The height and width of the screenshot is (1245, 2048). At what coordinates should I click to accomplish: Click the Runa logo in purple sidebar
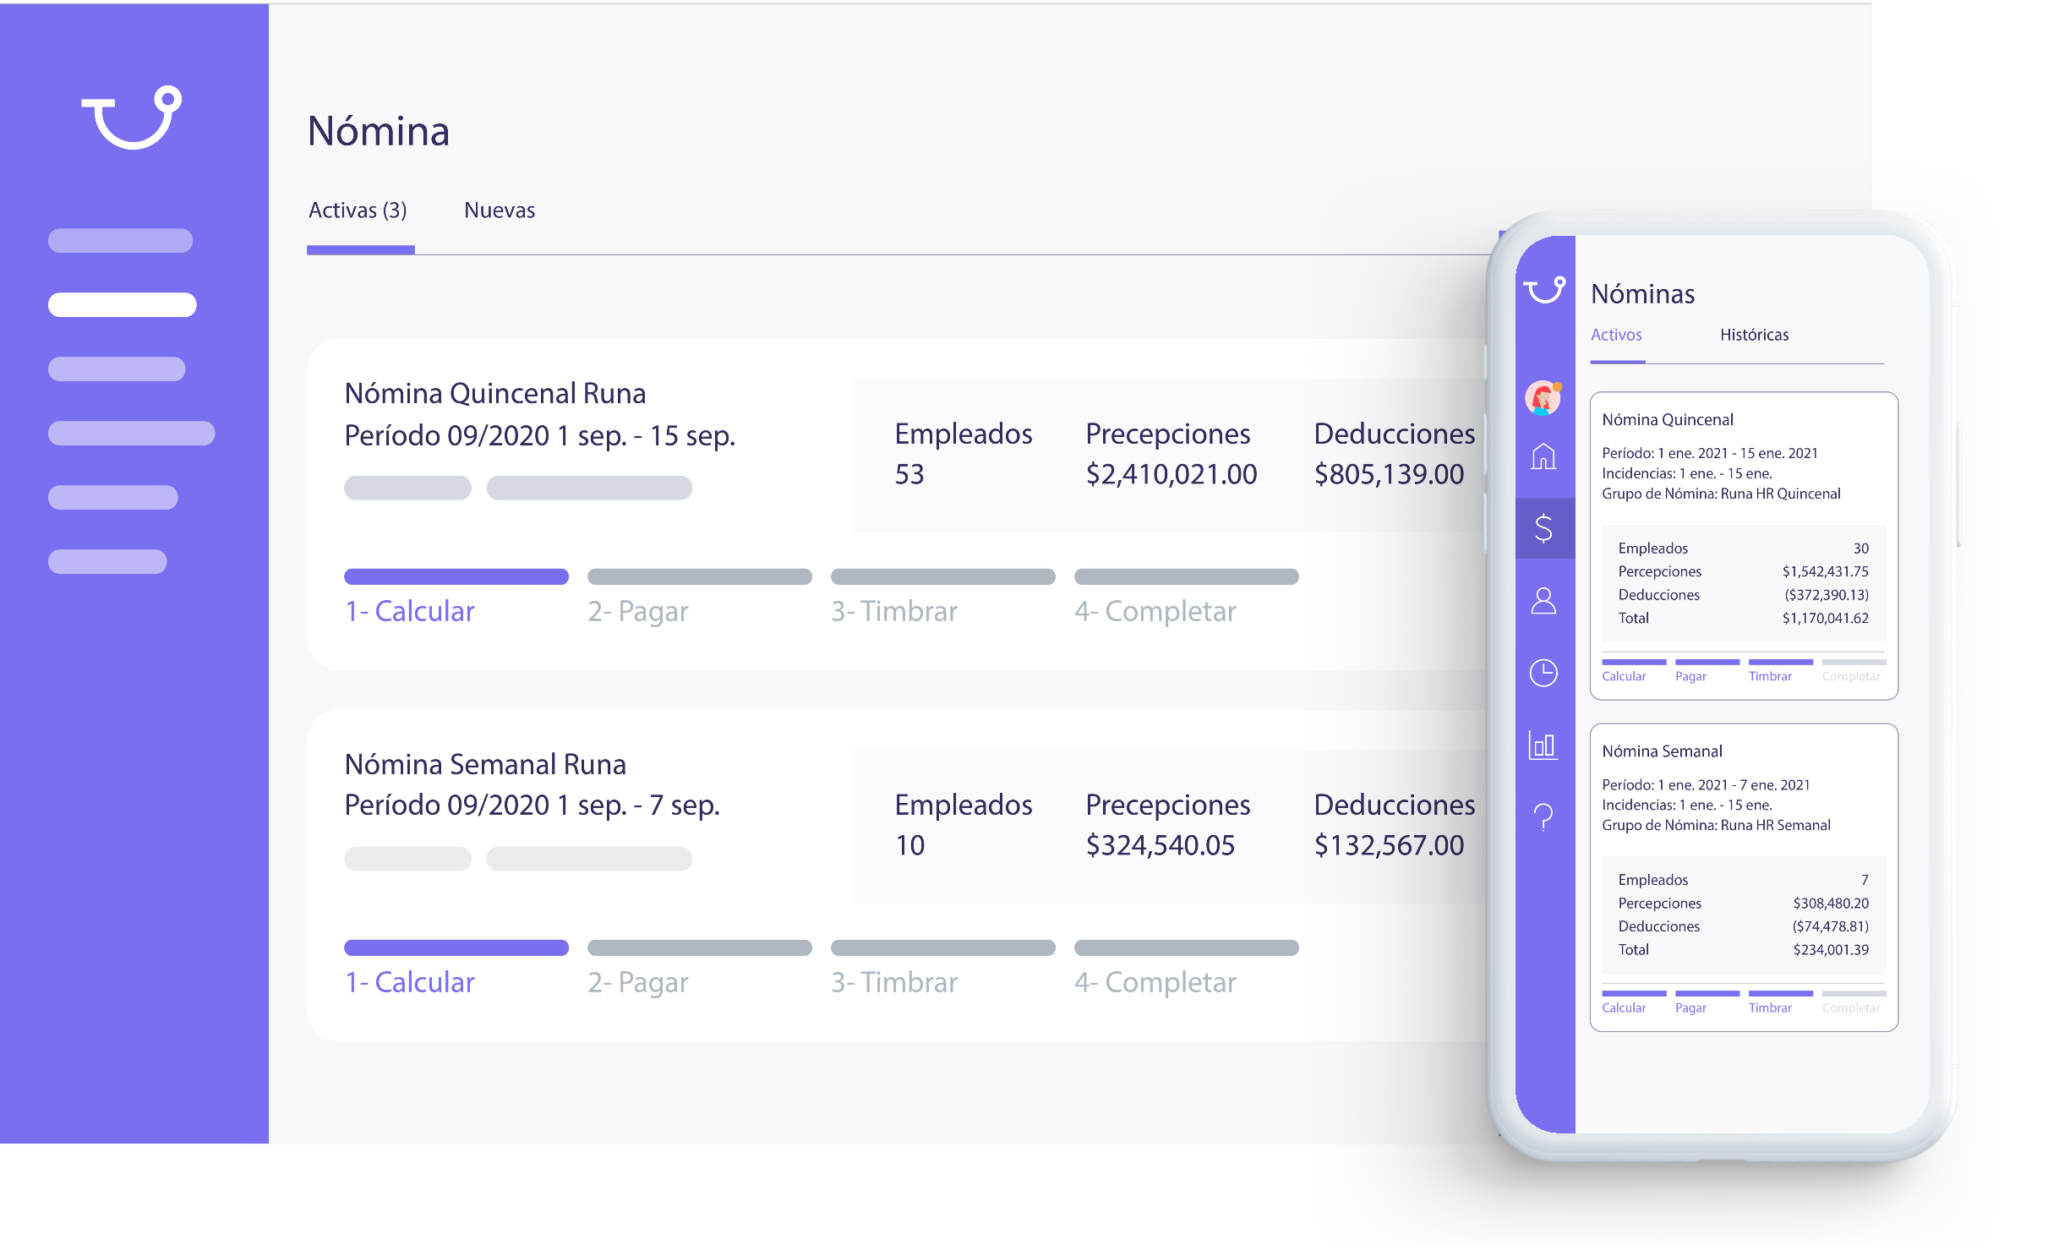131,118
